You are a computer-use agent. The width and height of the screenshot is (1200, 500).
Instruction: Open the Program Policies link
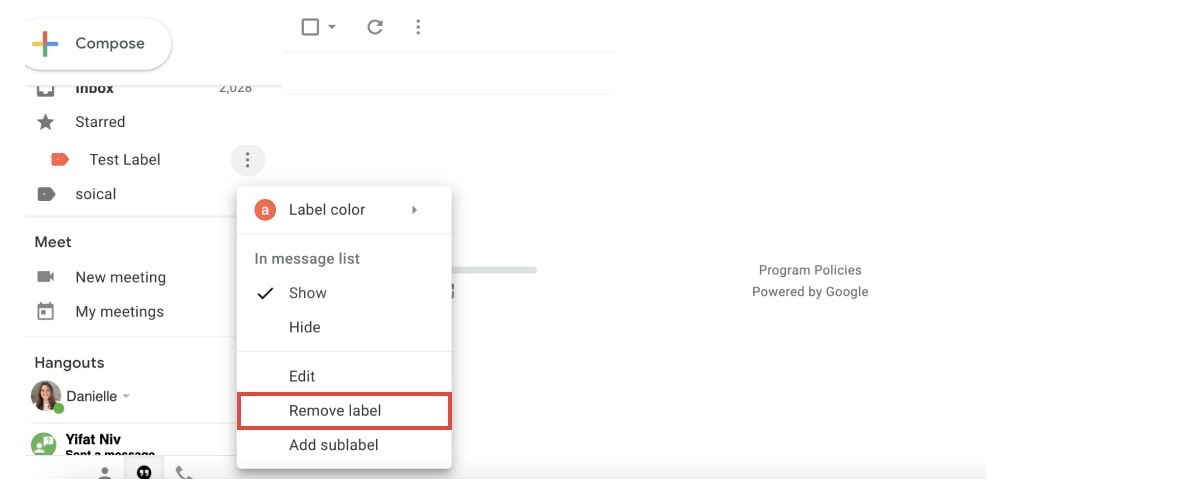809,270
